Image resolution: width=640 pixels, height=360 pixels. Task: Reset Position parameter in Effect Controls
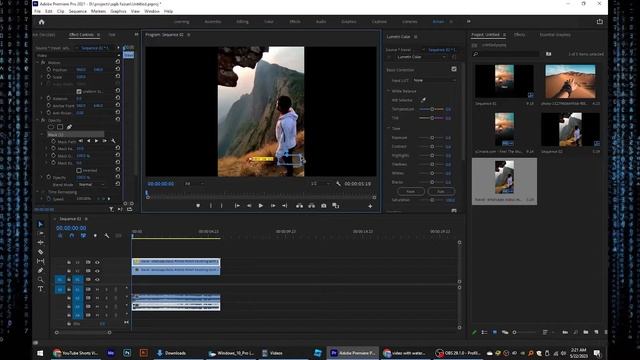click(x=118, y=69)
